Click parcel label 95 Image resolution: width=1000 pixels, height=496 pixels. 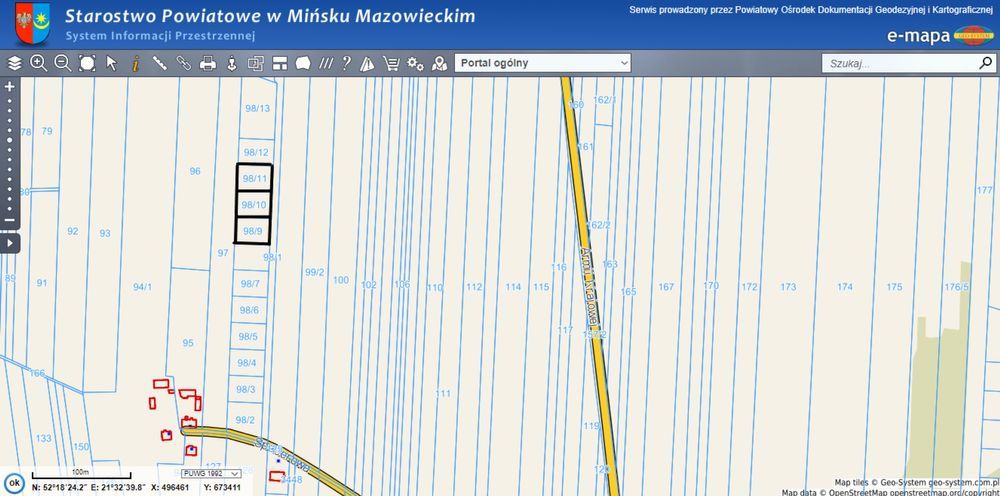188,343
